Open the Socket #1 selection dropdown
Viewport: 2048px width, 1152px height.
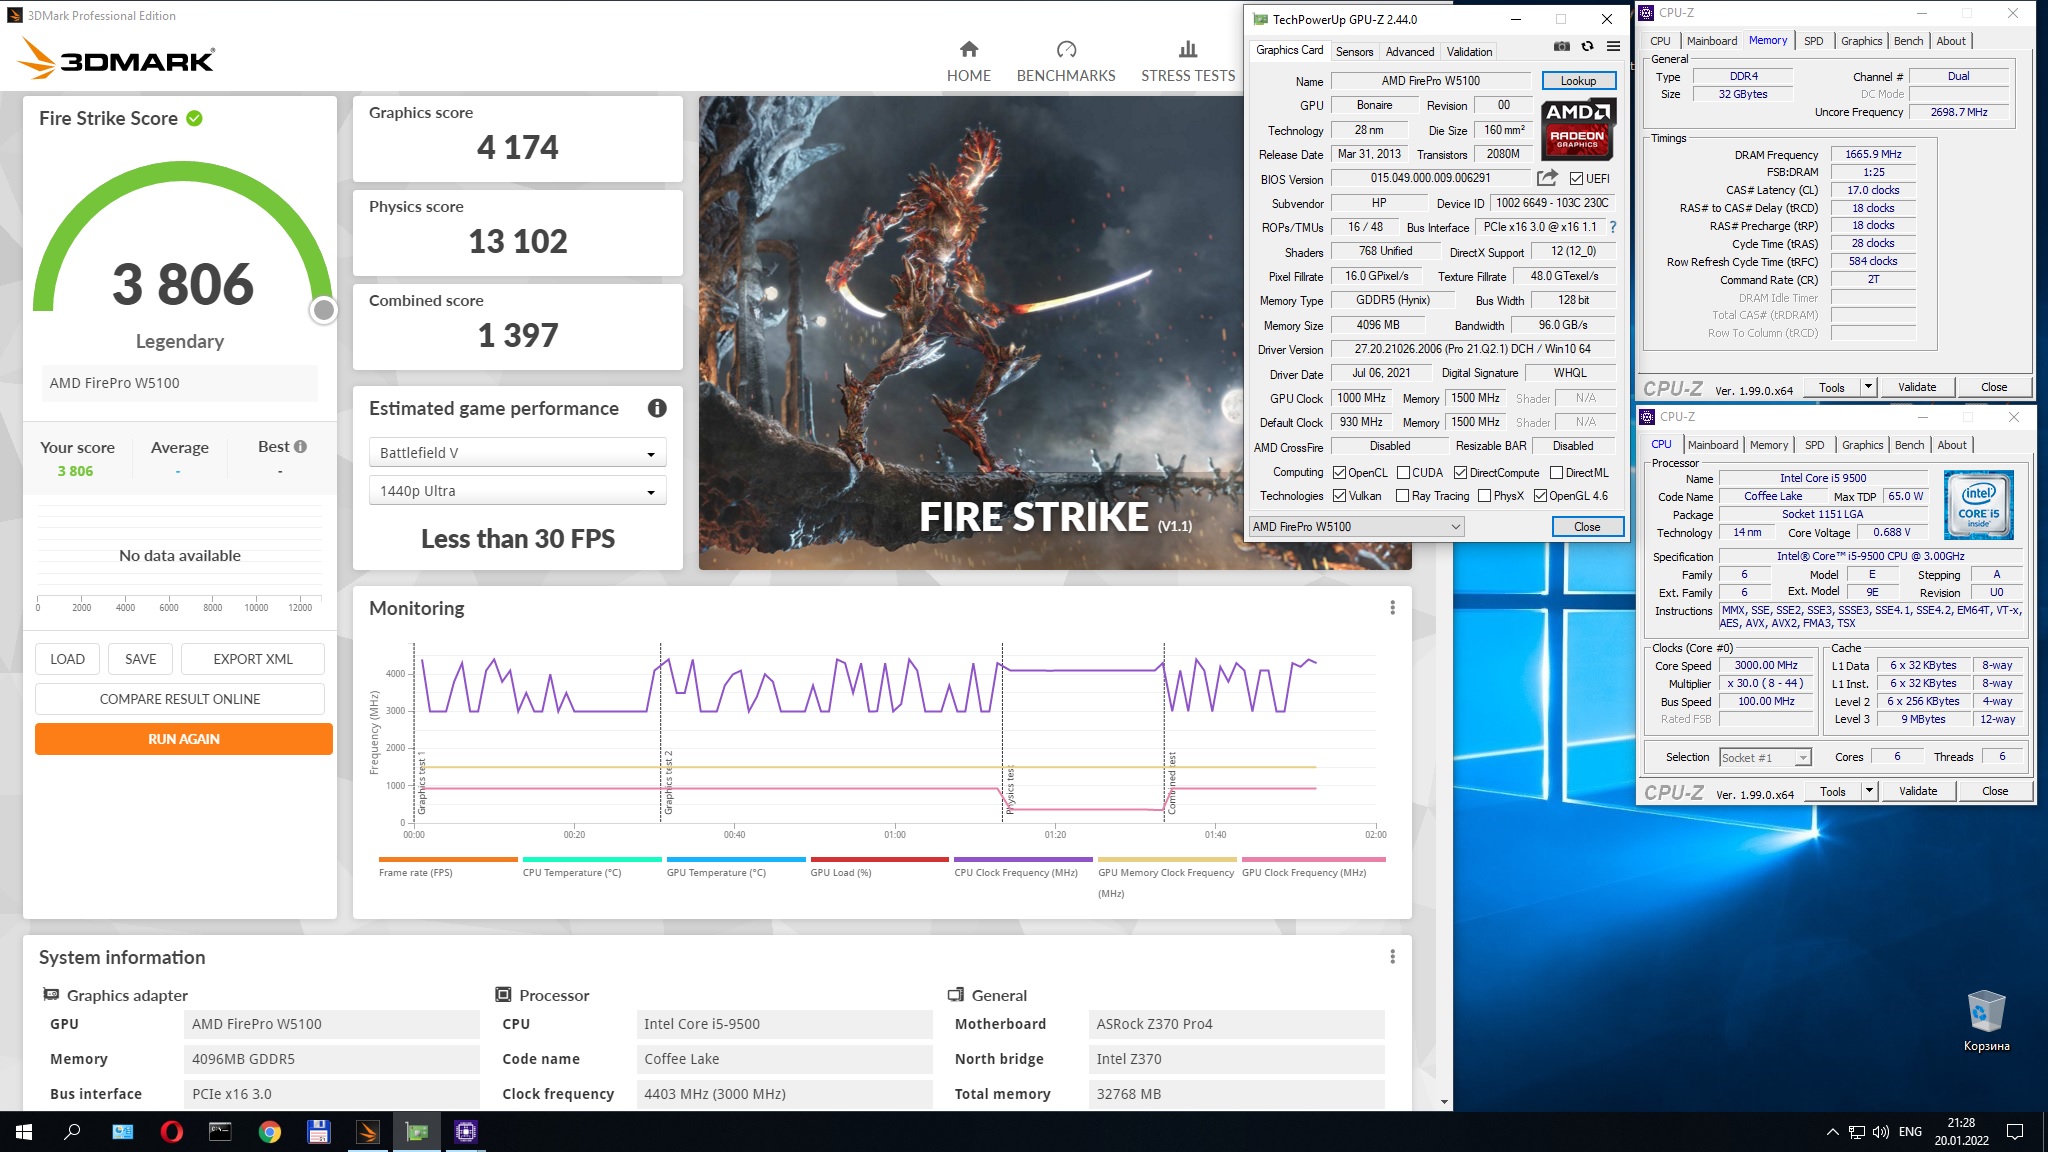[x=1765, y=758]
